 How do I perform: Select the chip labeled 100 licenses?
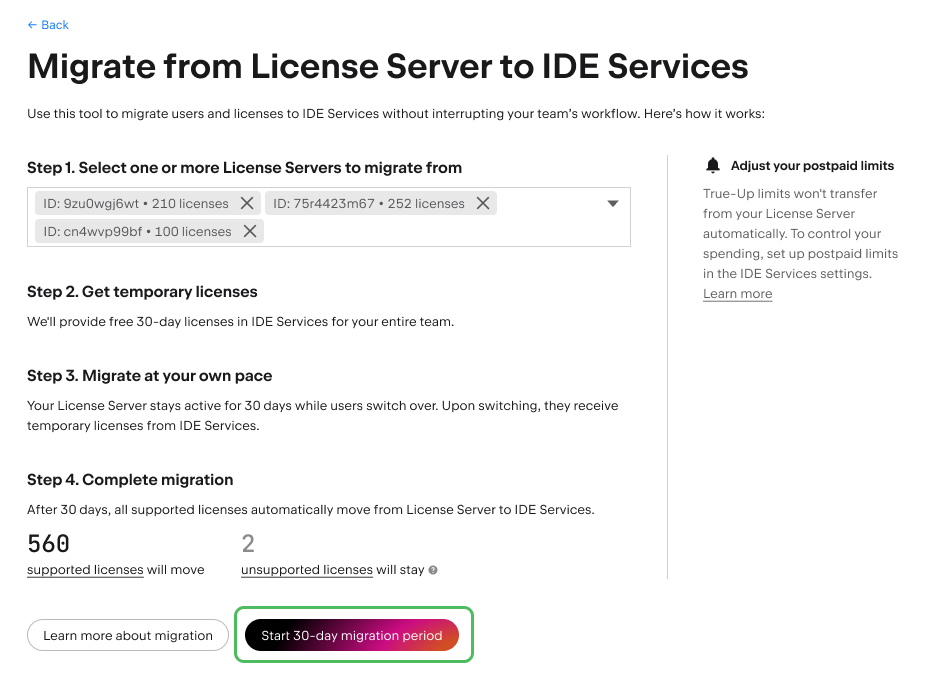pos(137,231)
